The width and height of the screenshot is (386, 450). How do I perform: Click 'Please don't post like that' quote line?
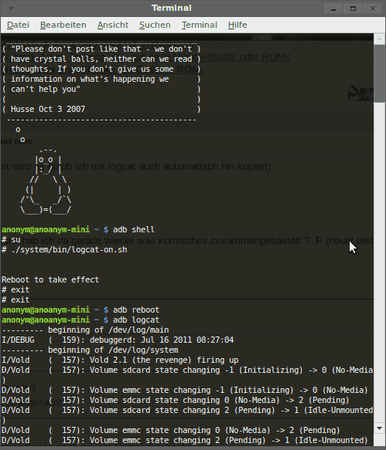click(102, 49)
